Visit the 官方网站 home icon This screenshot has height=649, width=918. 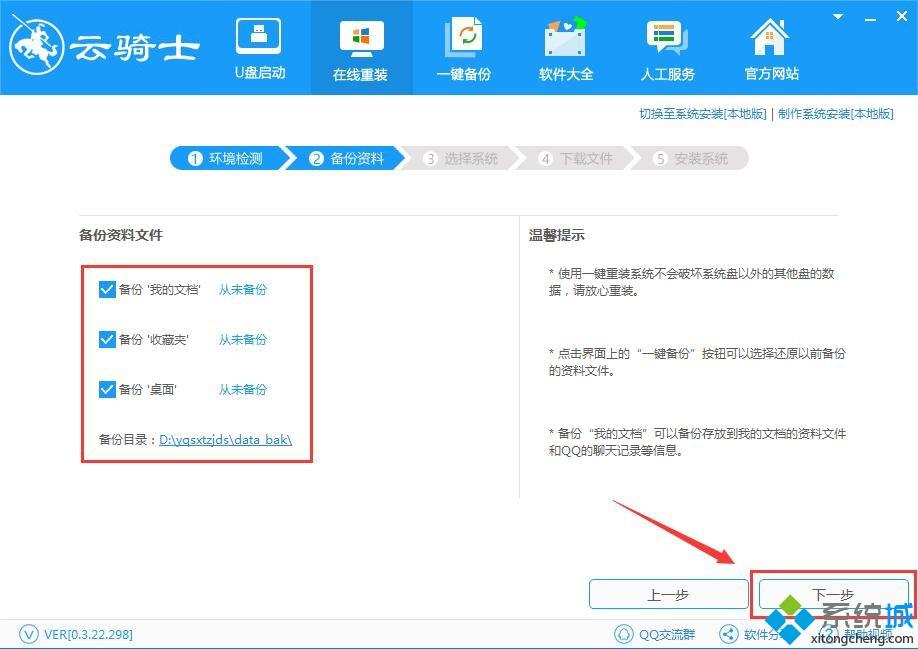tap(771, 39)
